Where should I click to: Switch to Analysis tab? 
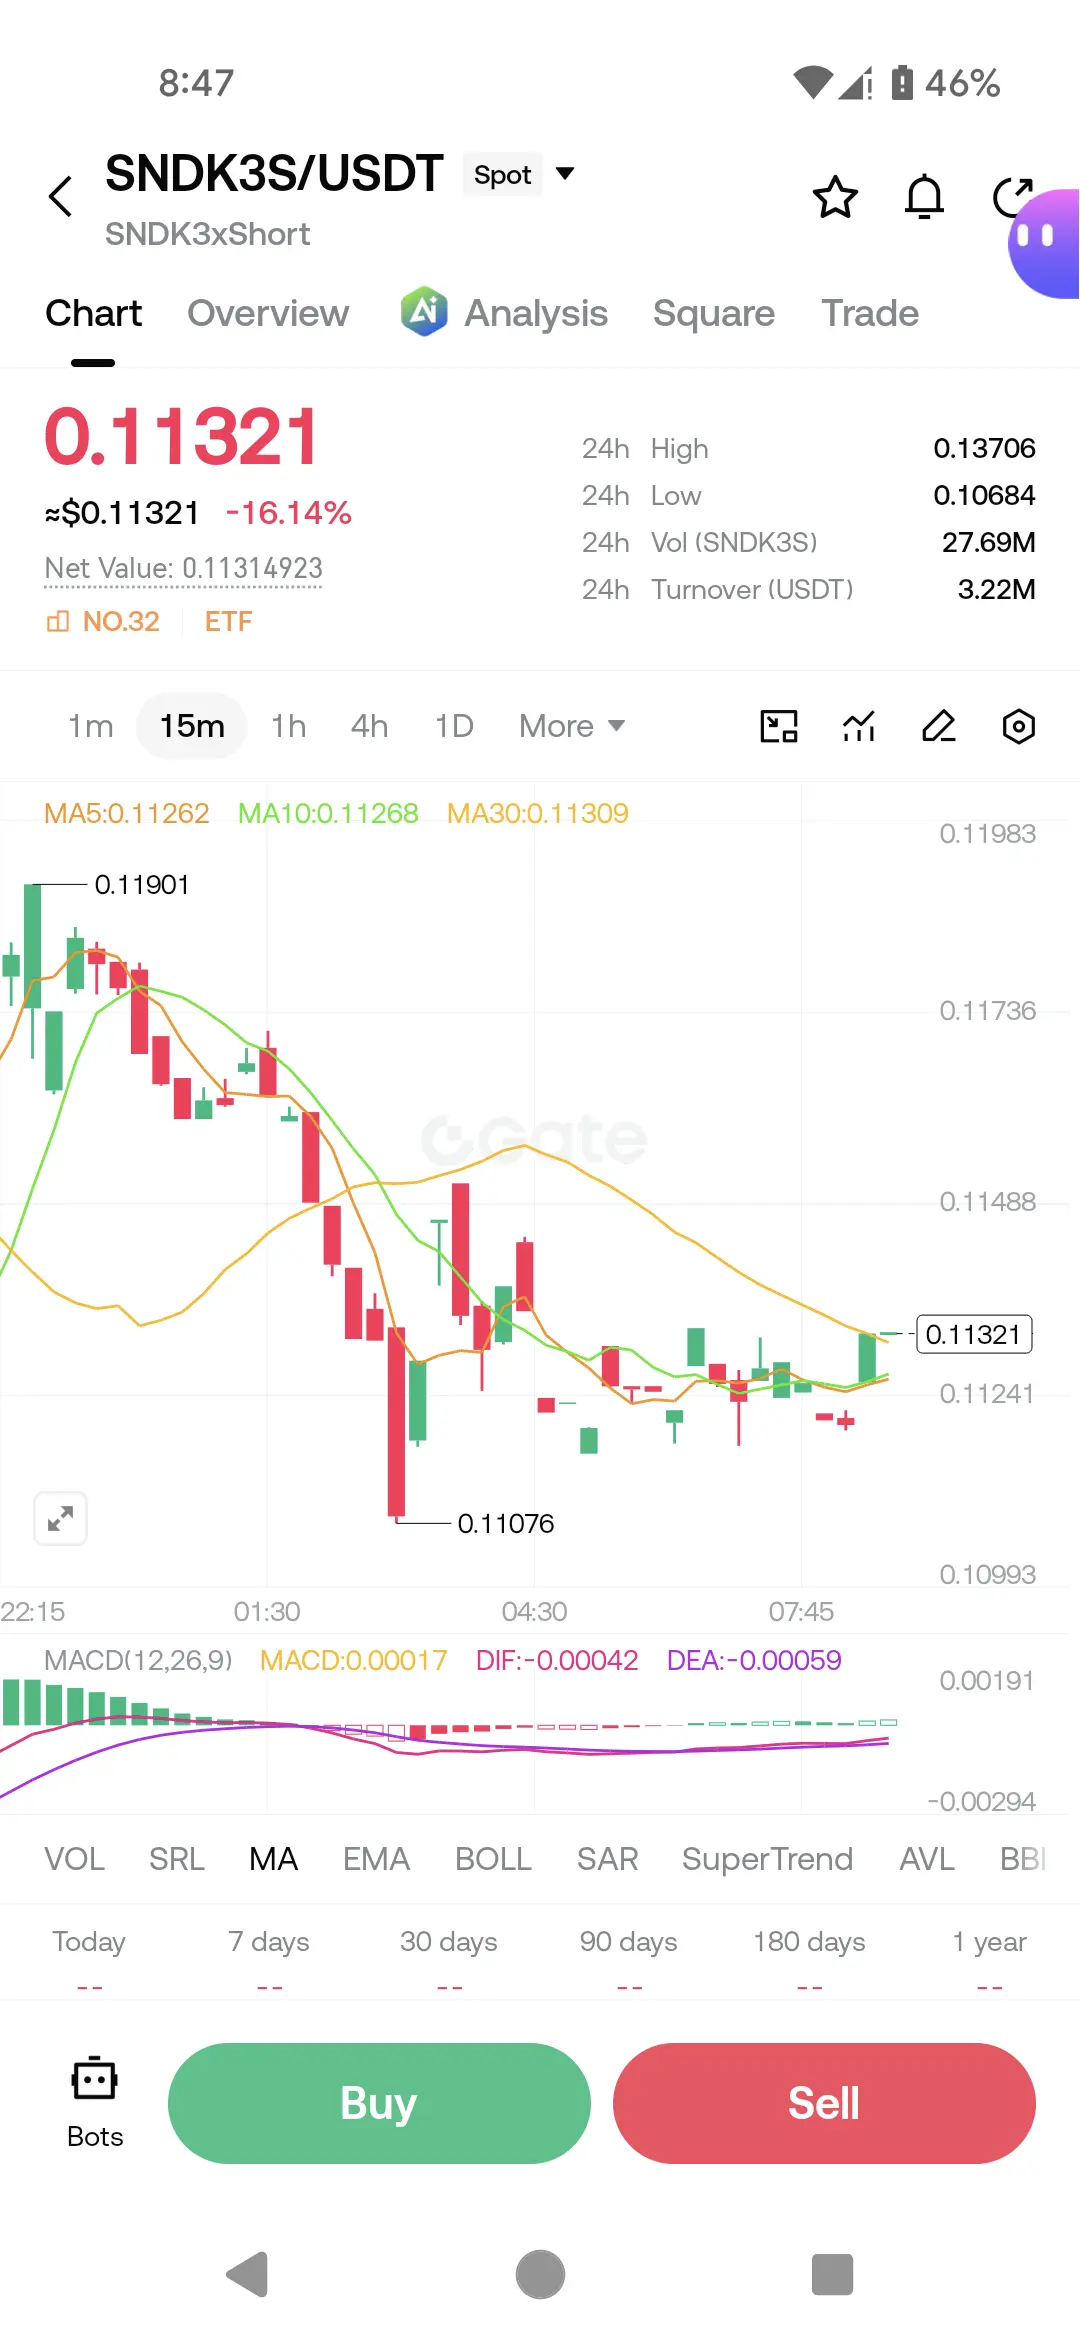536,313
